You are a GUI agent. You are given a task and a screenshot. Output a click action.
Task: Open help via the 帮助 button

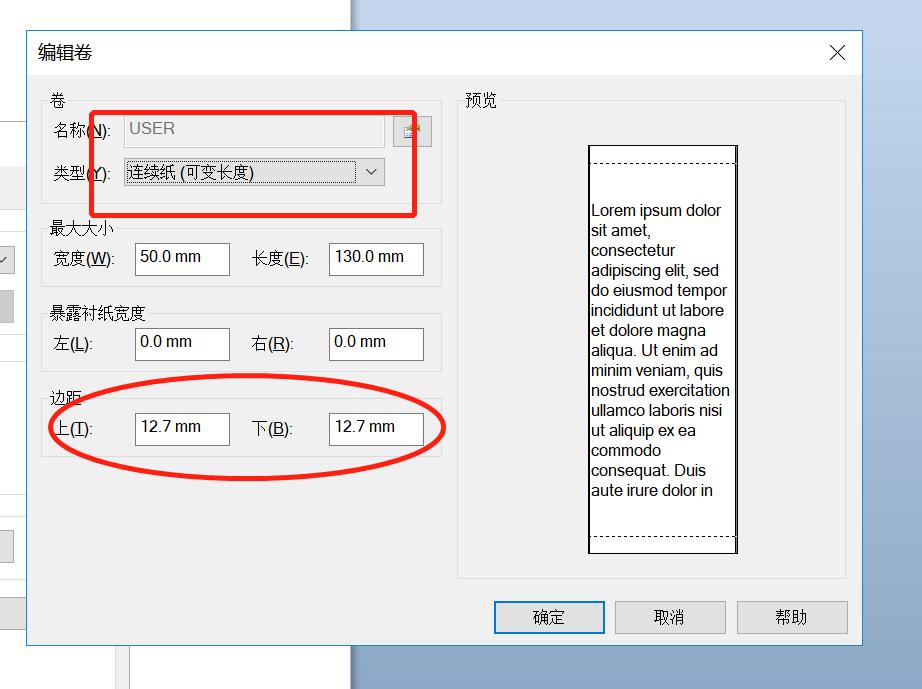click(x=792, y=617)
